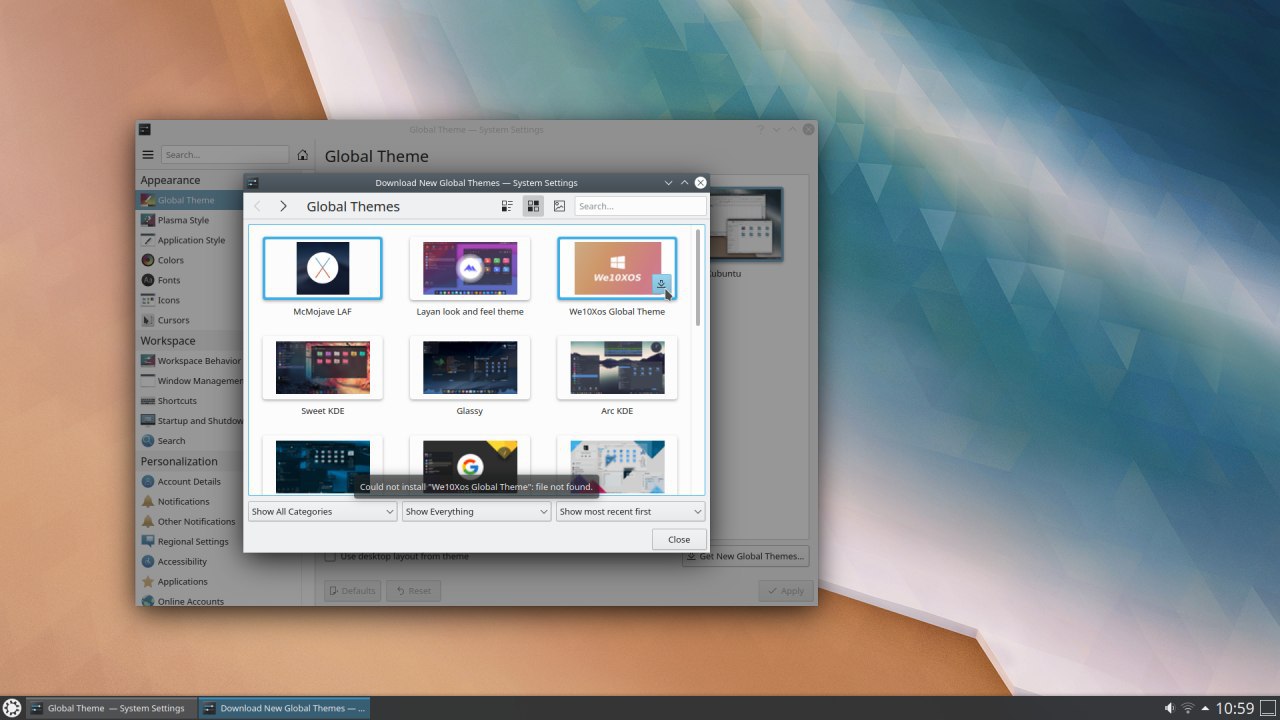The height and width of the screenshot is (720, 1280).
Task: Open Online Accounts in the sidebar
Action: click(x=189, y=601)
